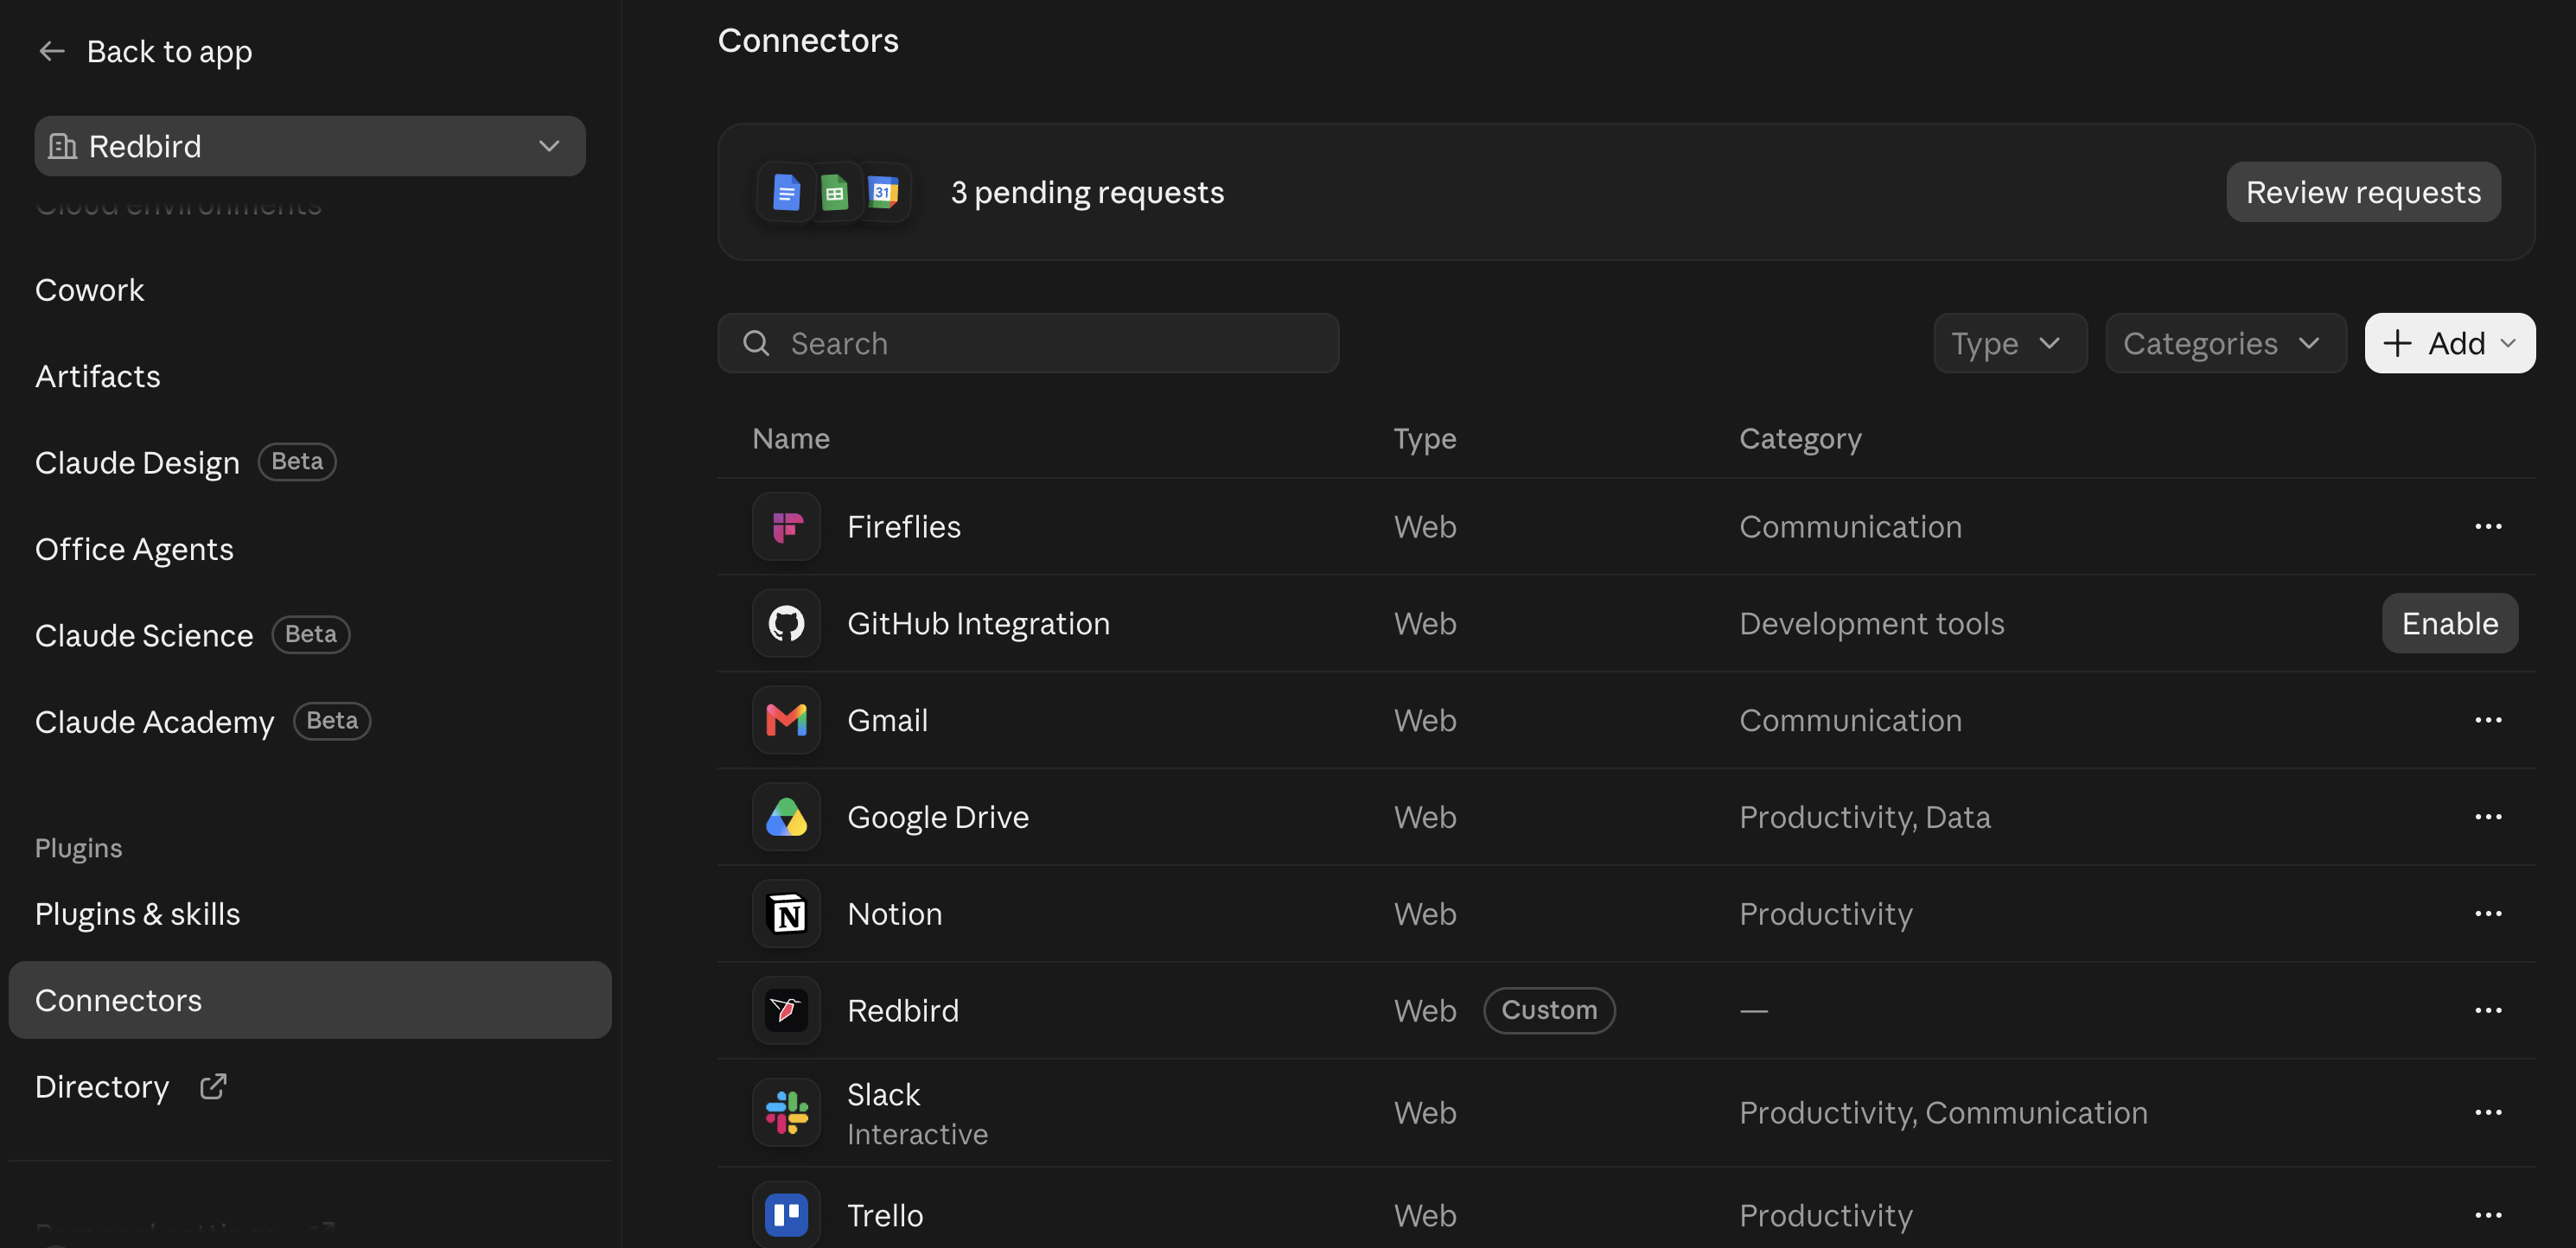Click the Notion connector name
This screenshot has width=2576, height=1248.
894,914
